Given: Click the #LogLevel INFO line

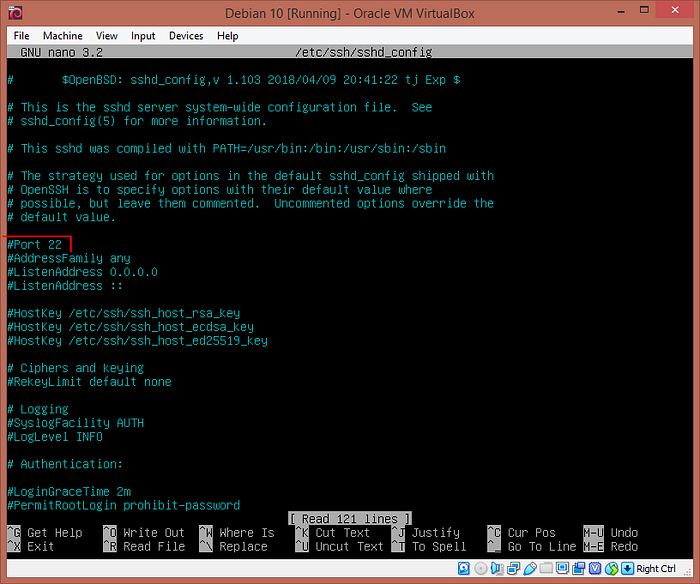Looking at the screenshot, I should [x=55, y=437].
